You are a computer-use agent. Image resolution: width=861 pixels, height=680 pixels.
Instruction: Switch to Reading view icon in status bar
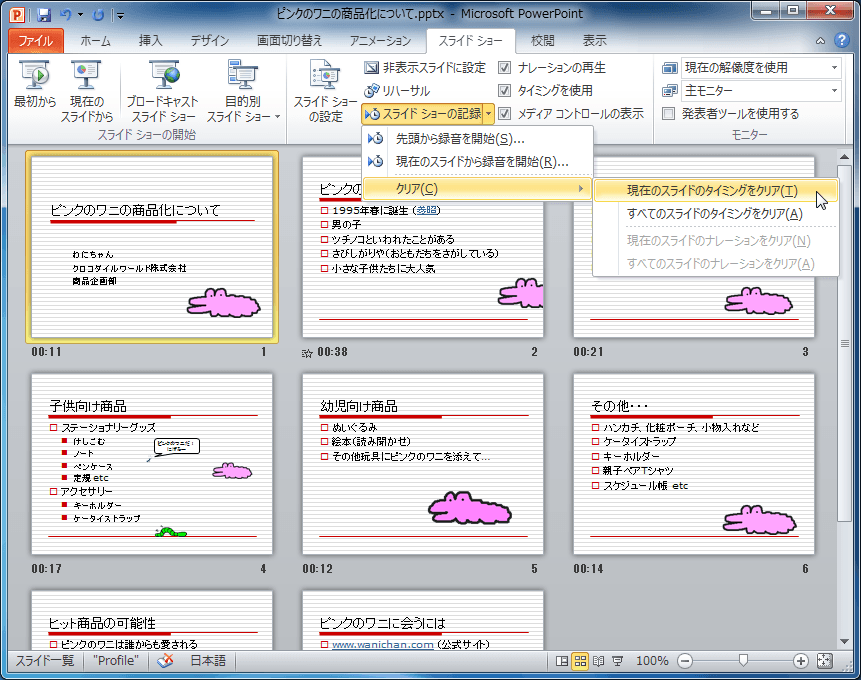coord(599,661)
